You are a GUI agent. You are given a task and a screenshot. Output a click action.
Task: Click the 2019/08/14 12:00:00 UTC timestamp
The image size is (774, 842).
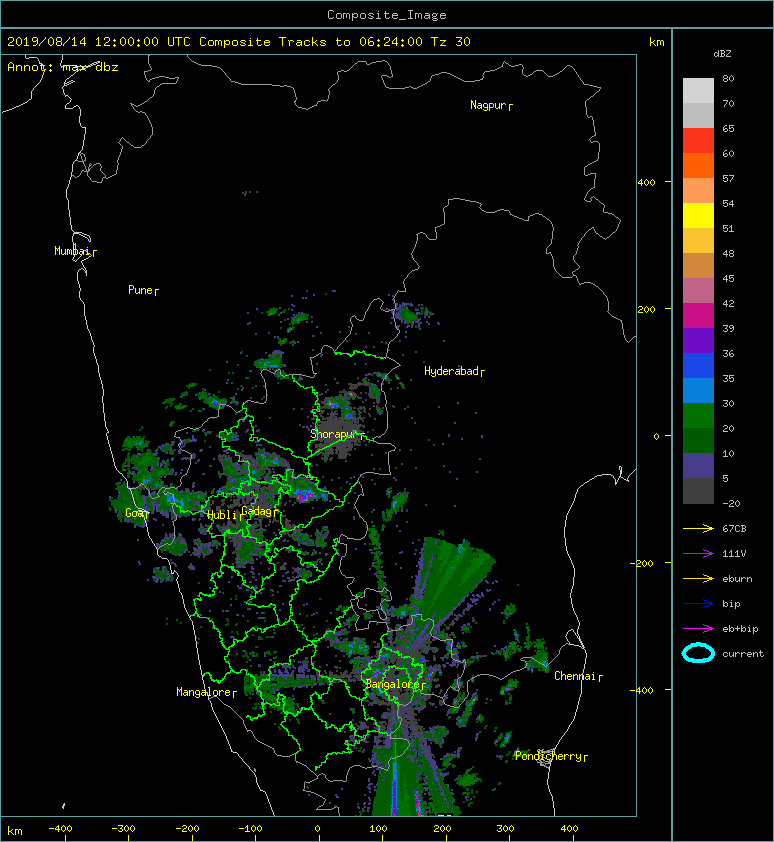(98, 42)
